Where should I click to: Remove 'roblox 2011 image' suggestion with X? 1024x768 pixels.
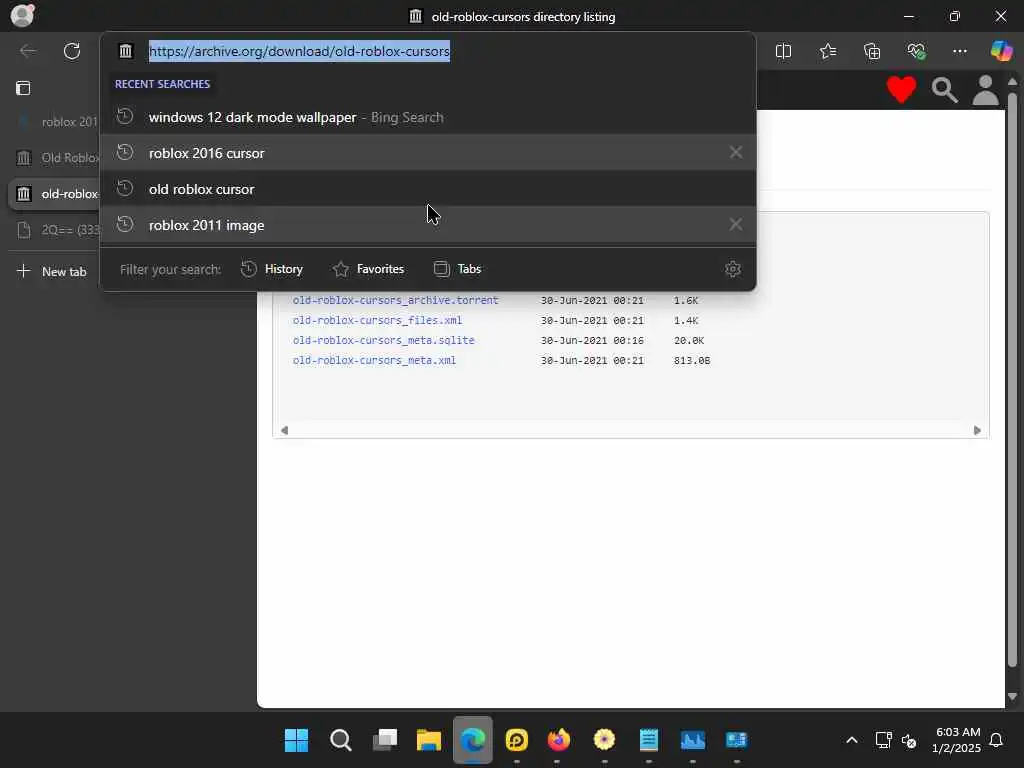click(x=736, y=224)
